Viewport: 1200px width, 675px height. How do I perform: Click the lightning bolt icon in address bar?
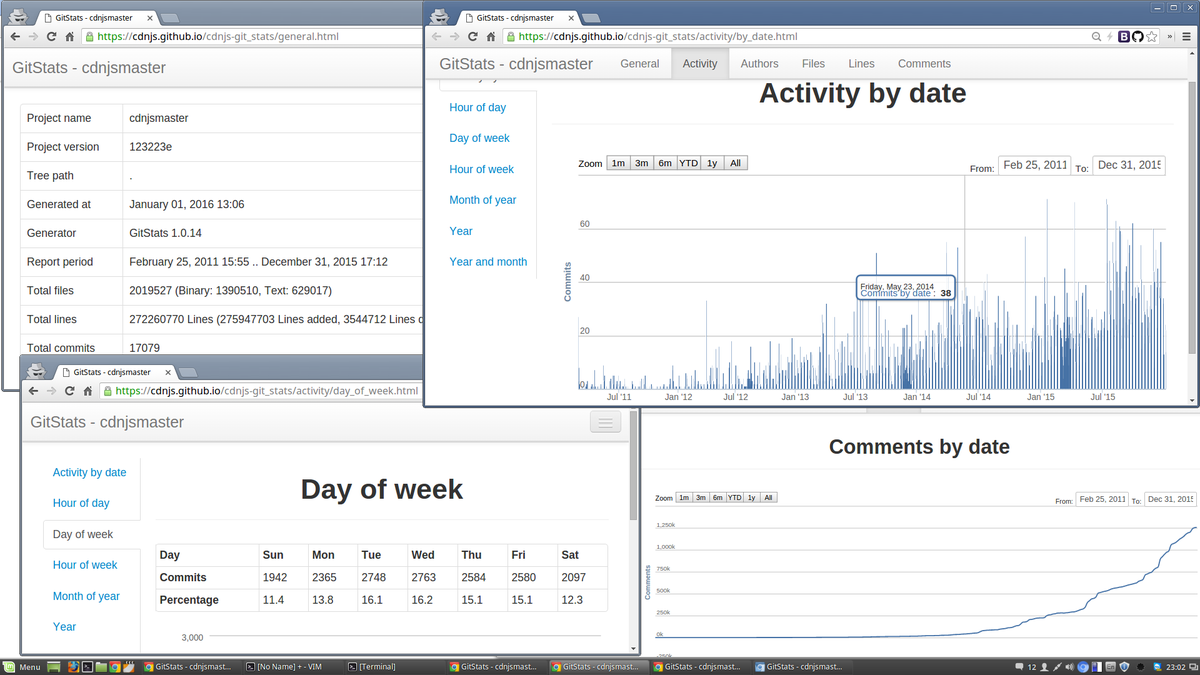1109,36
